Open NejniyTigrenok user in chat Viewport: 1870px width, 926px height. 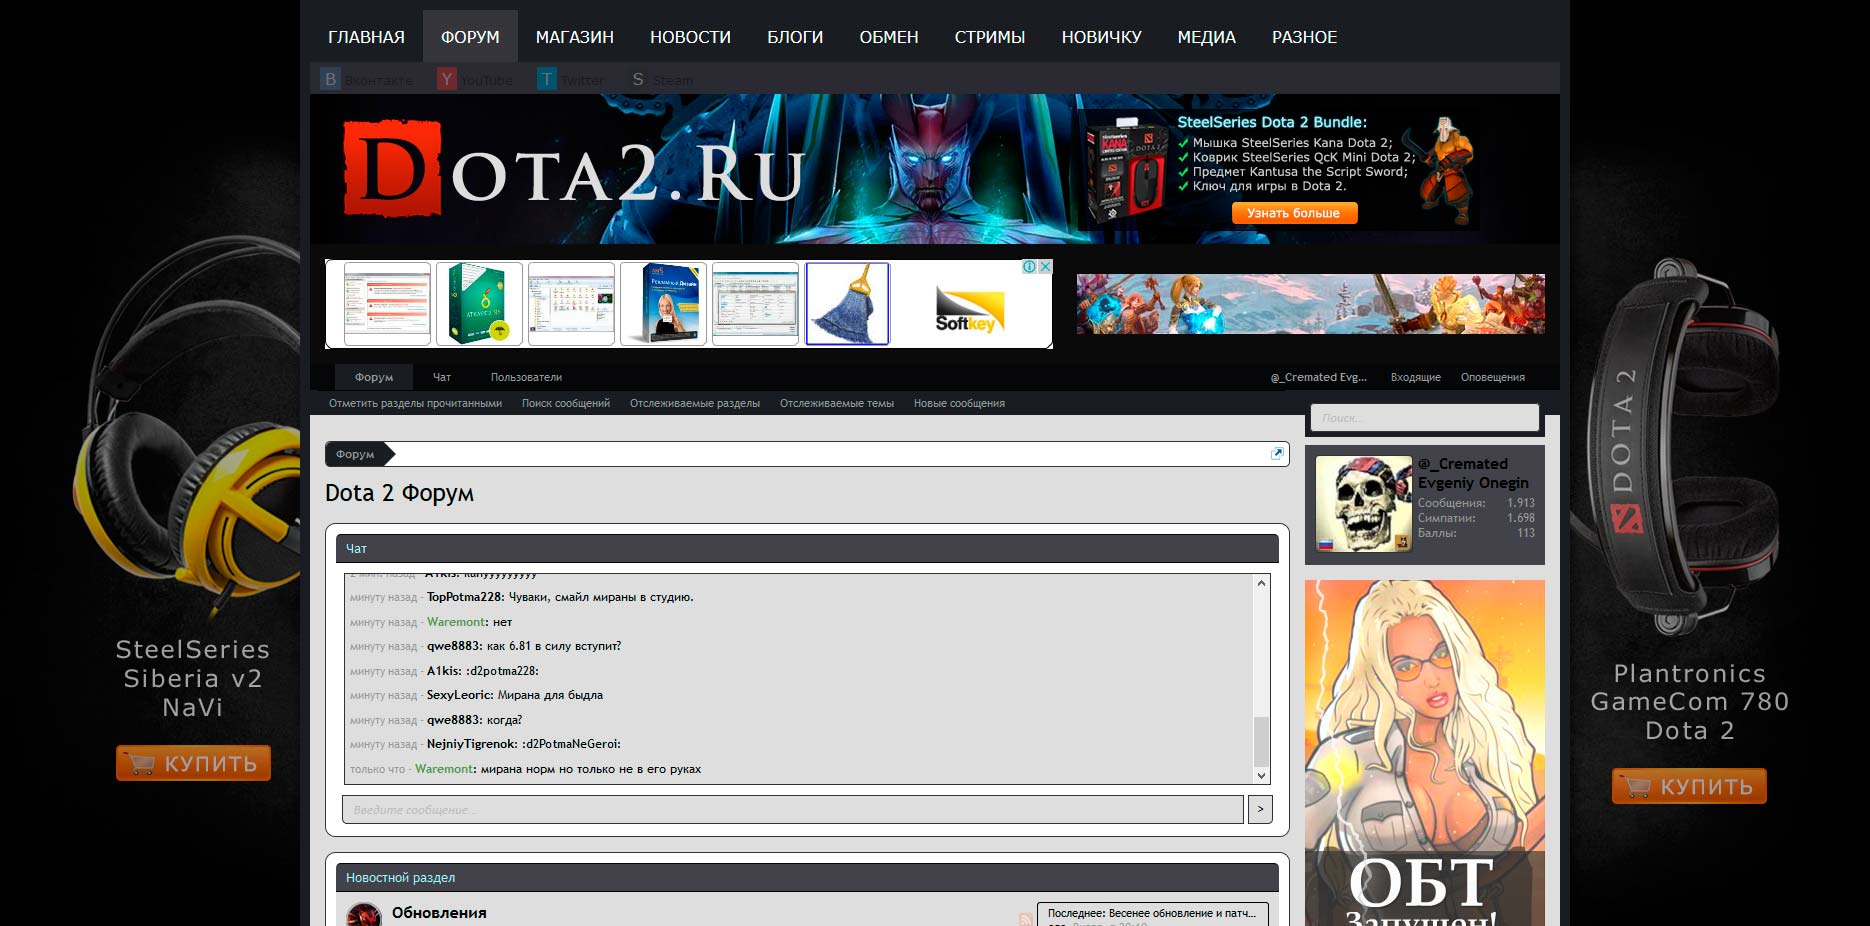pyautogui.click(x=472, y=744)
